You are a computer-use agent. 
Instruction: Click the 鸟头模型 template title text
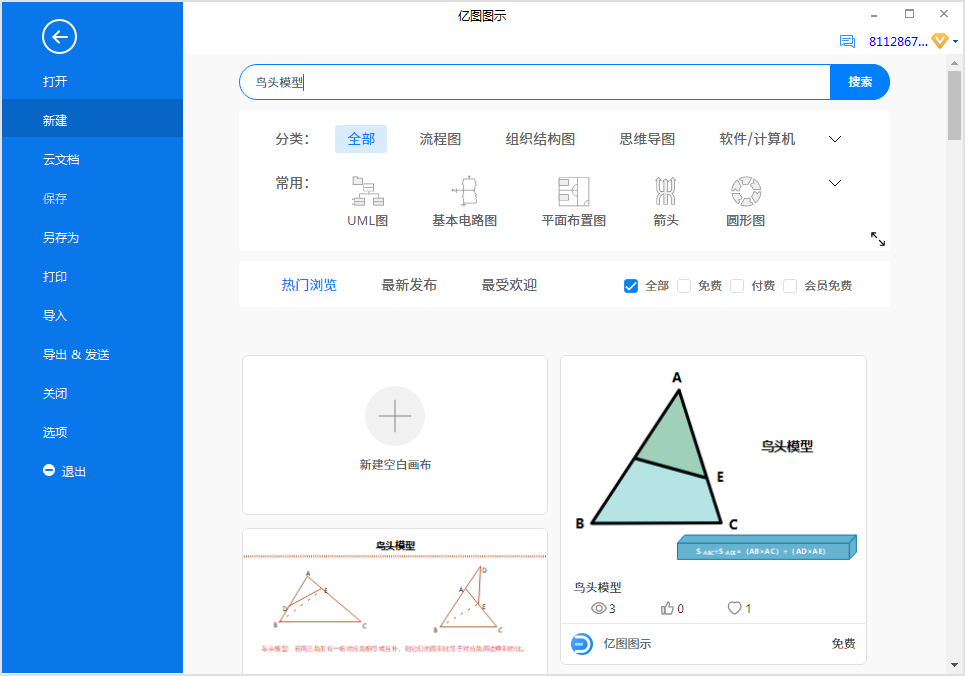(598, 587)
